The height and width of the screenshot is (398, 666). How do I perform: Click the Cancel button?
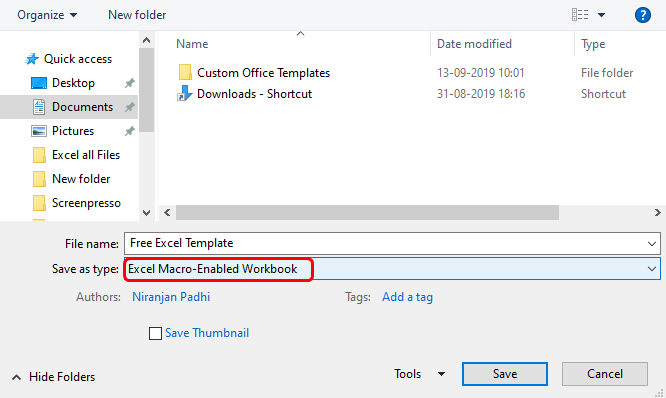point(605,374)
